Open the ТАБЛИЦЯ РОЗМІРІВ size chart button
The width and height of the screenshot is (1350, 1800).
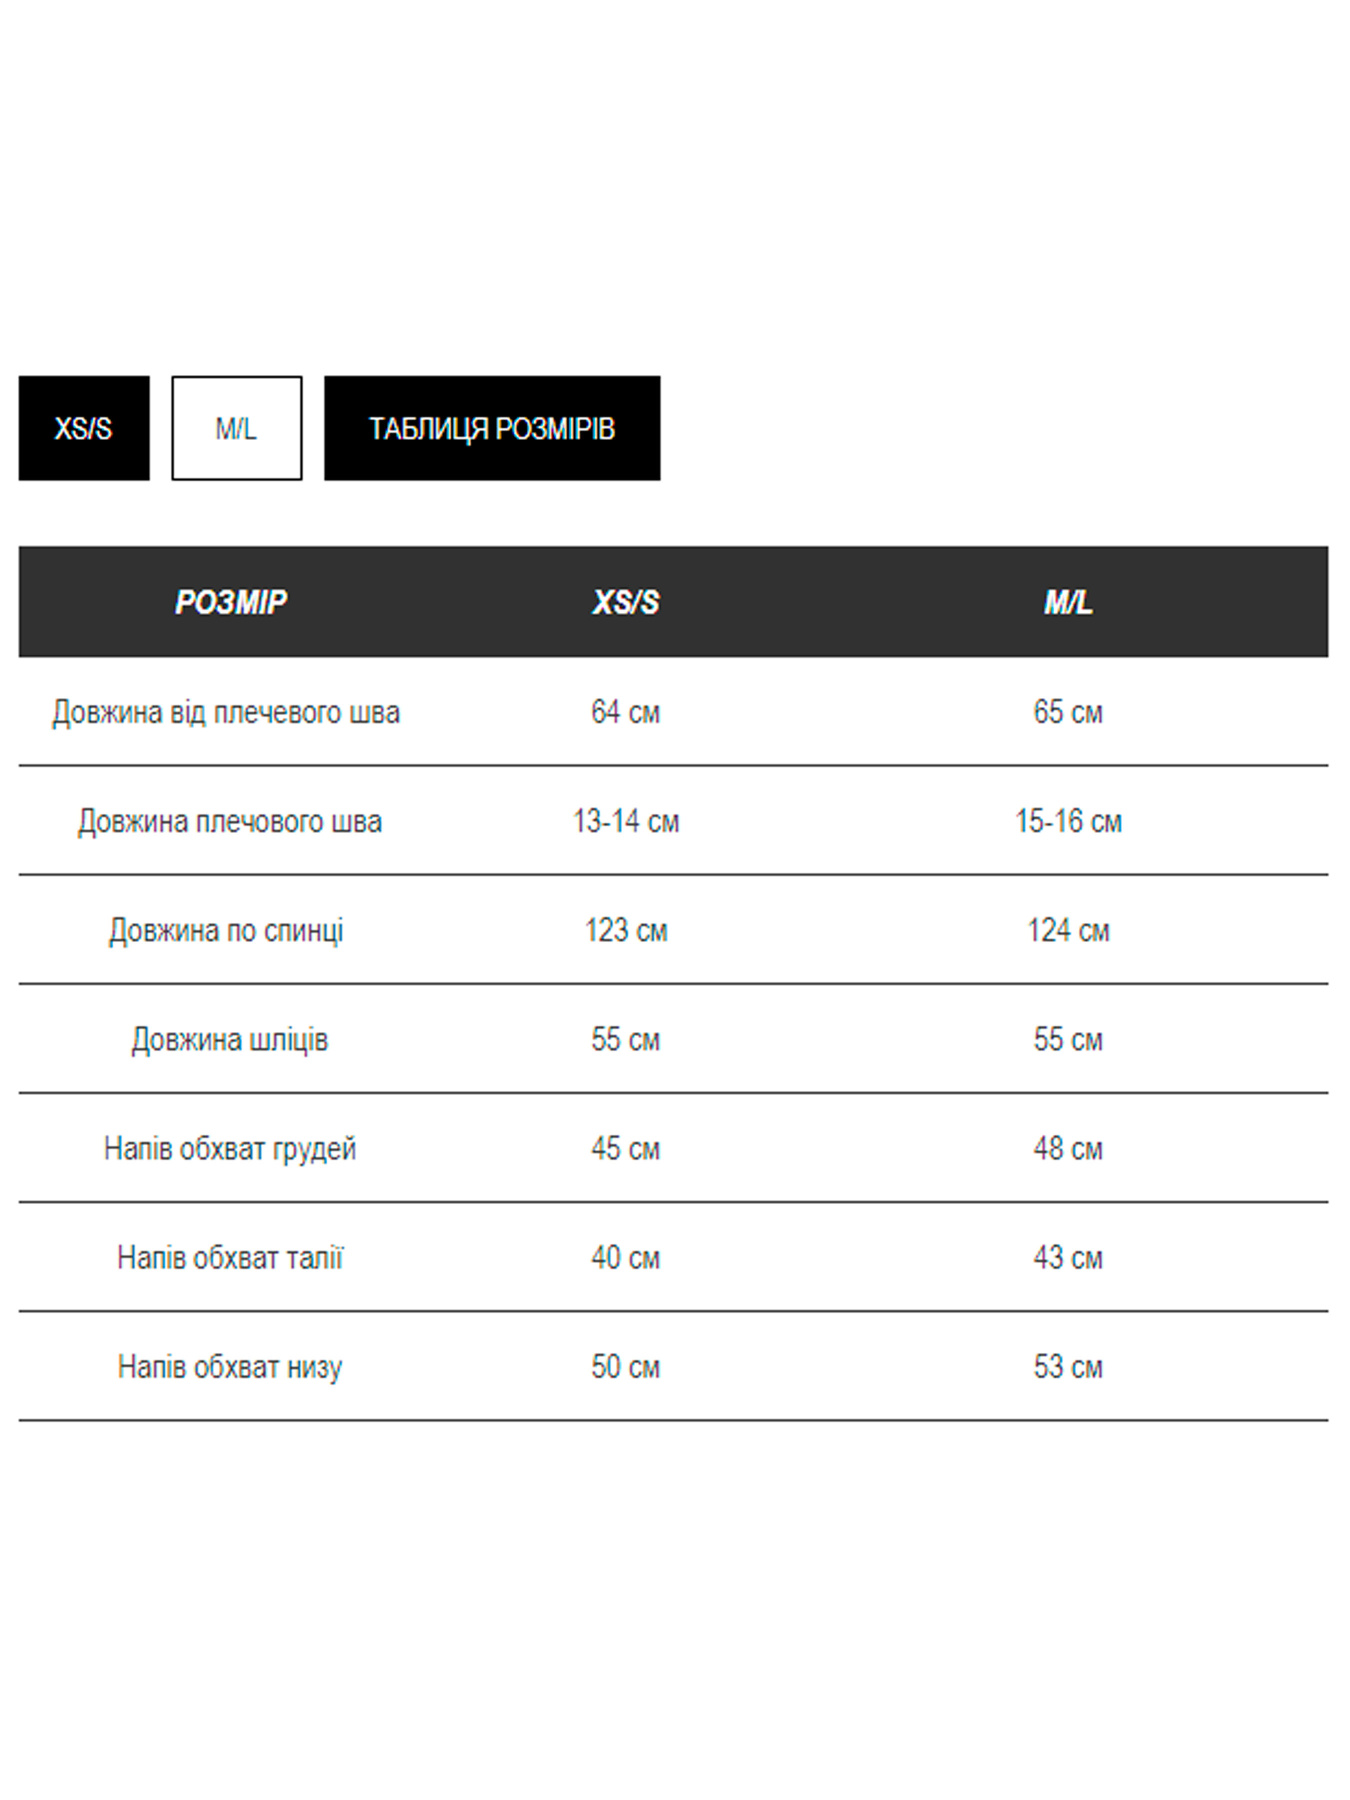tap(492, 428)
